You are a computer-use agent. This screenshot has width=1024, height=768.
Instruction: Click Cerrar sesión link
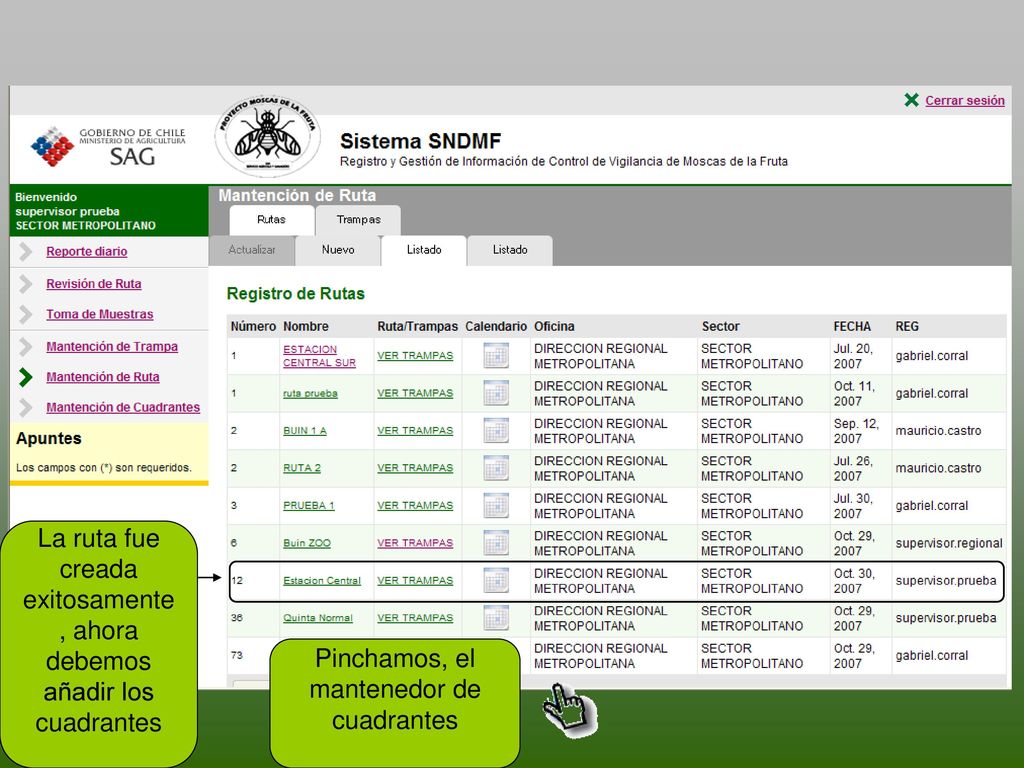(965, 101)
